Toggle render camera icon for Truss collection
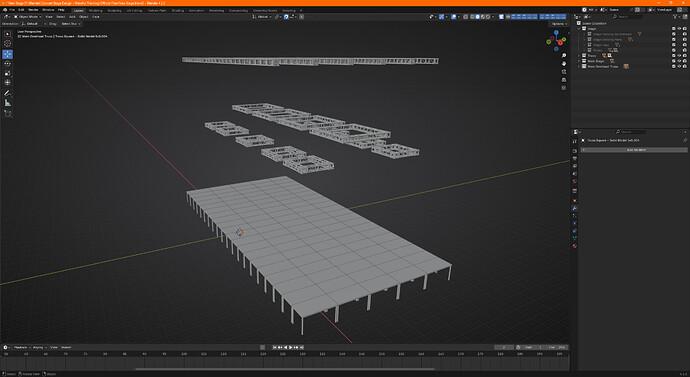This screenshot has width=690, height=377. pos(685,56)
